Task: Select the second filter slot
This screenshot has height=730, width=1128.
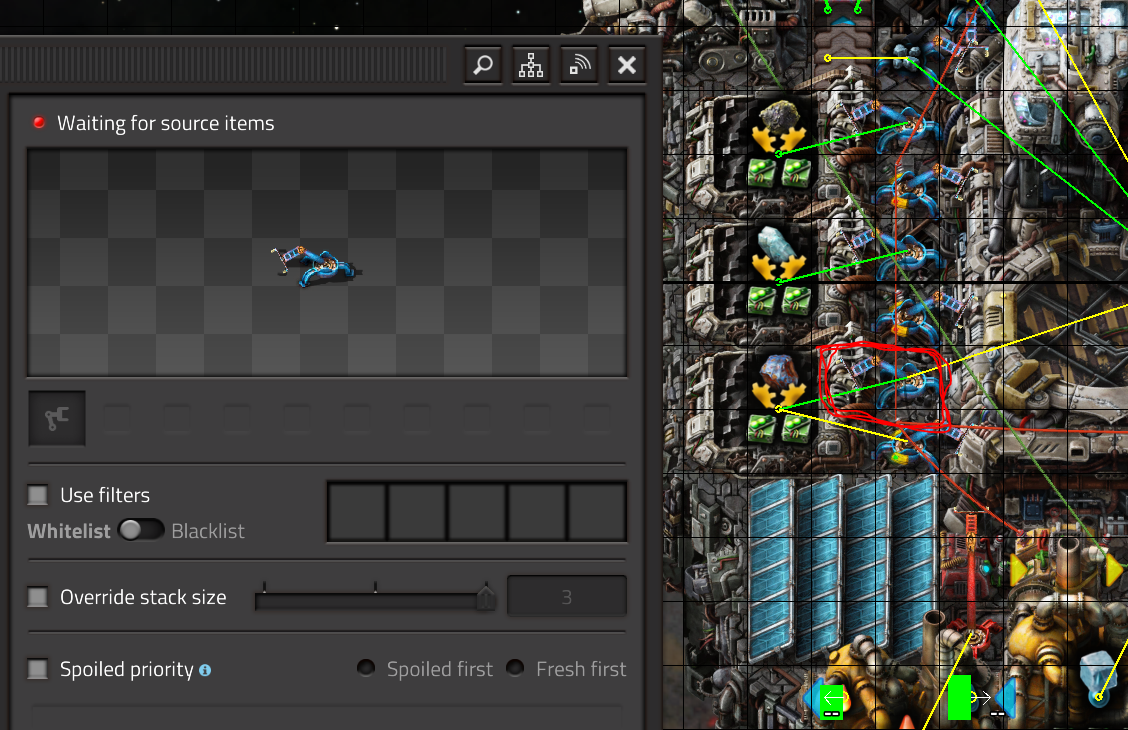Action: tap(417, 511)
